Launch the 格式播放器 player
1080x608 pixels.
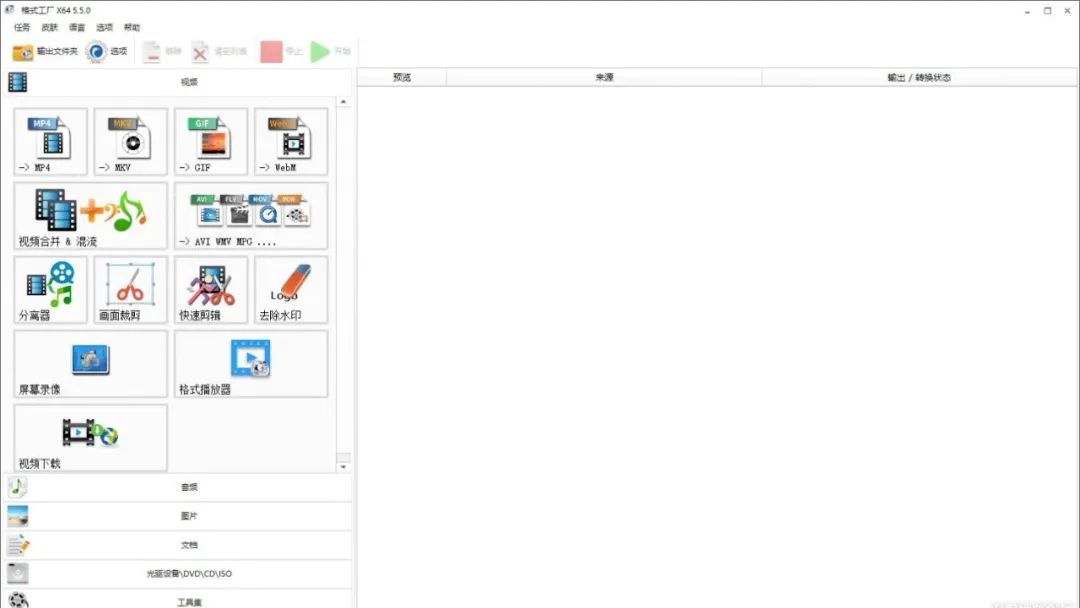click(x=251, y=364)
